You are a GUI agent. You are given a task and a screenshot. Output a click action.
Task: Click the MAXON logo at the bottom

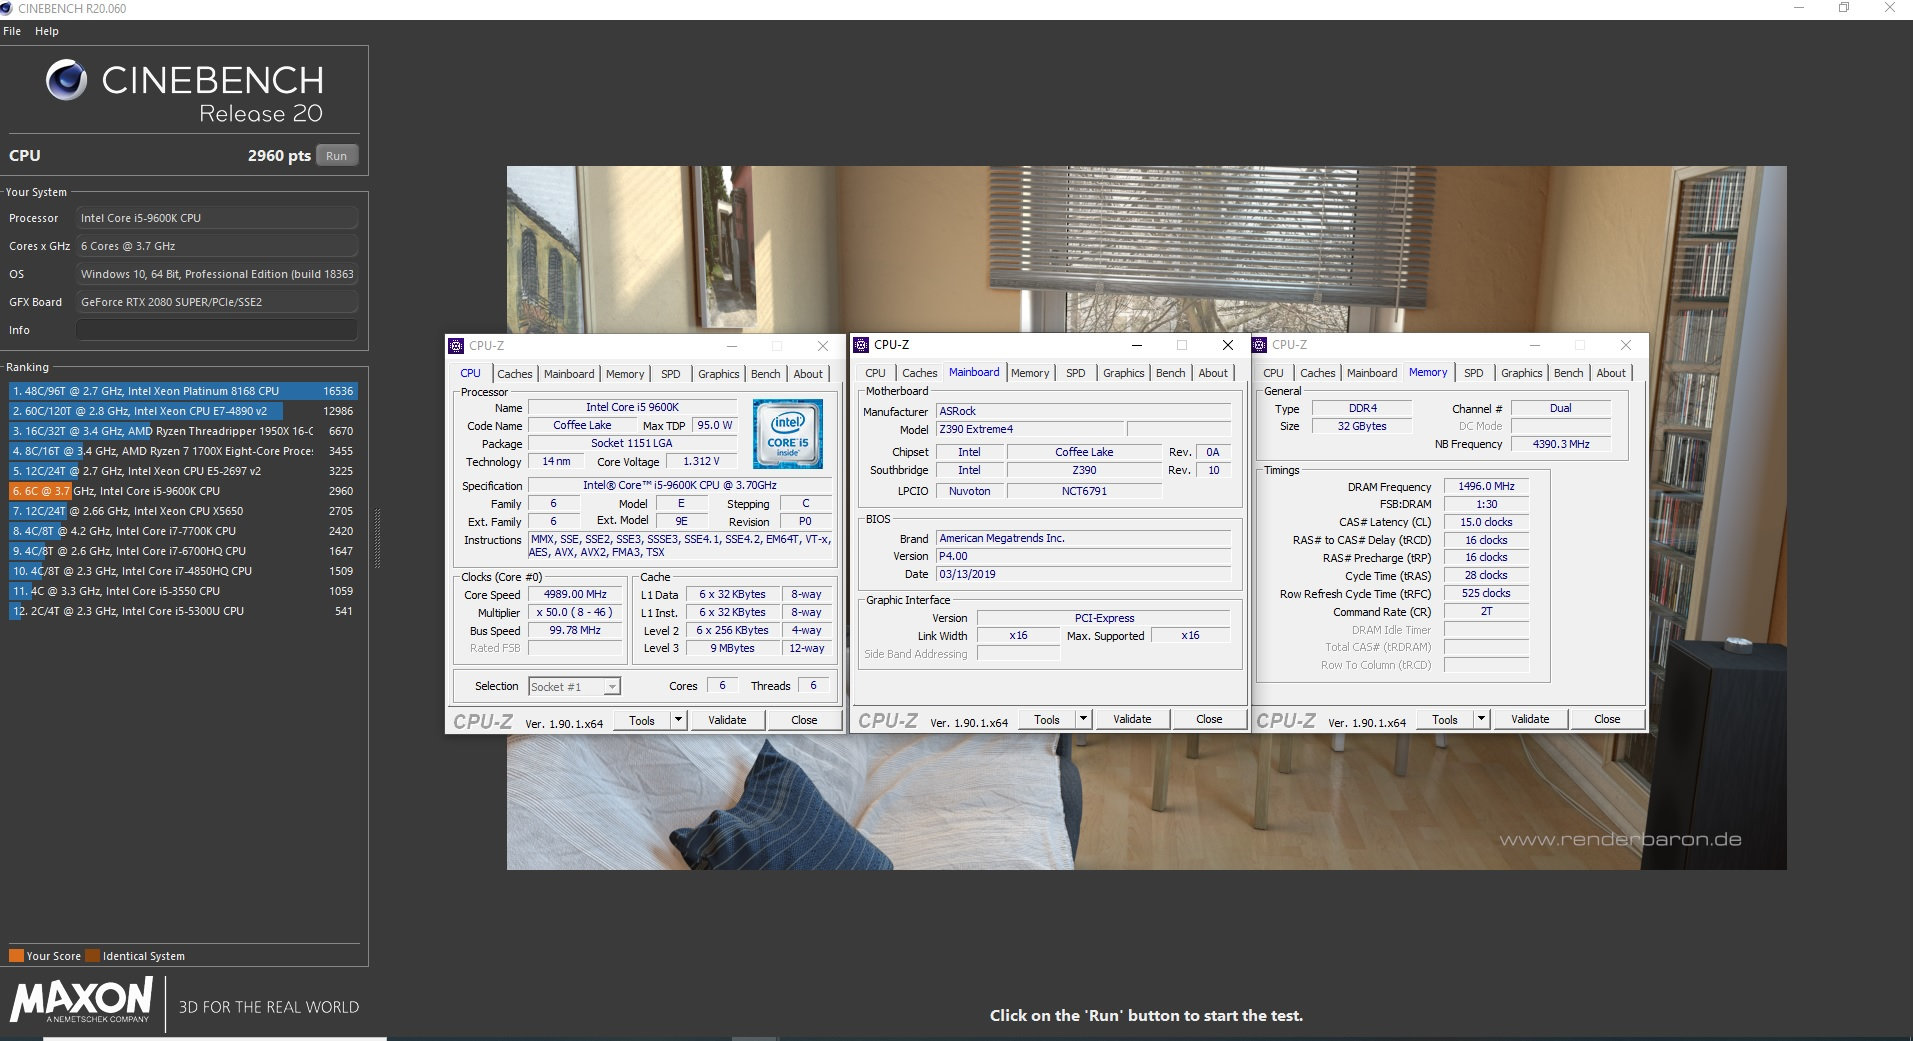(81, 1000)
